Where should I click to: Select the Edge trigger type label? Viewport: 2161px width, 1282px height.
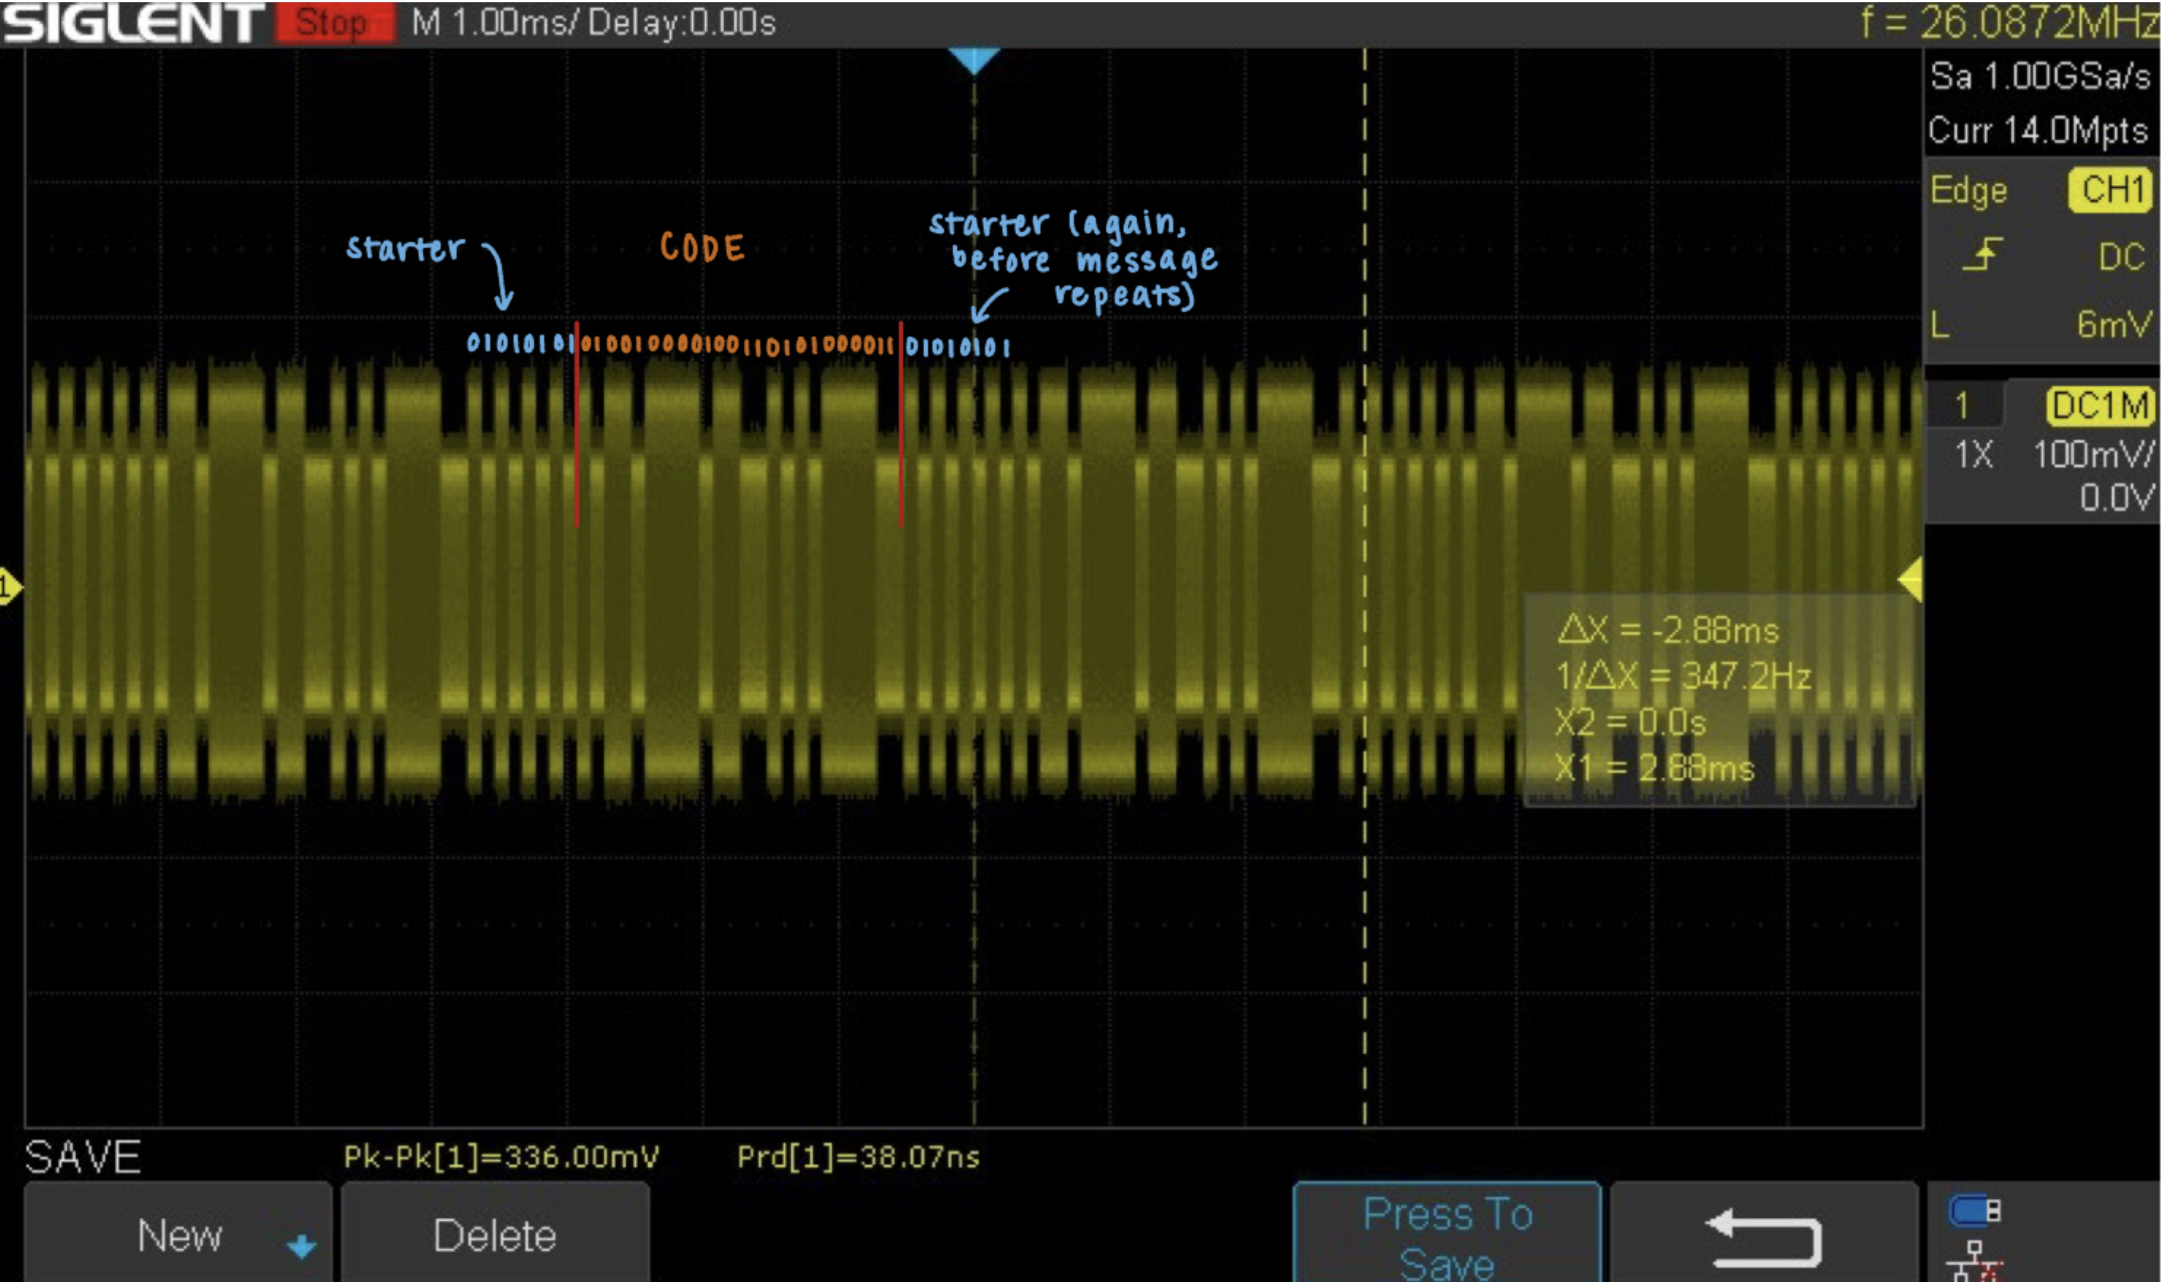click(x=1968, y=190)
